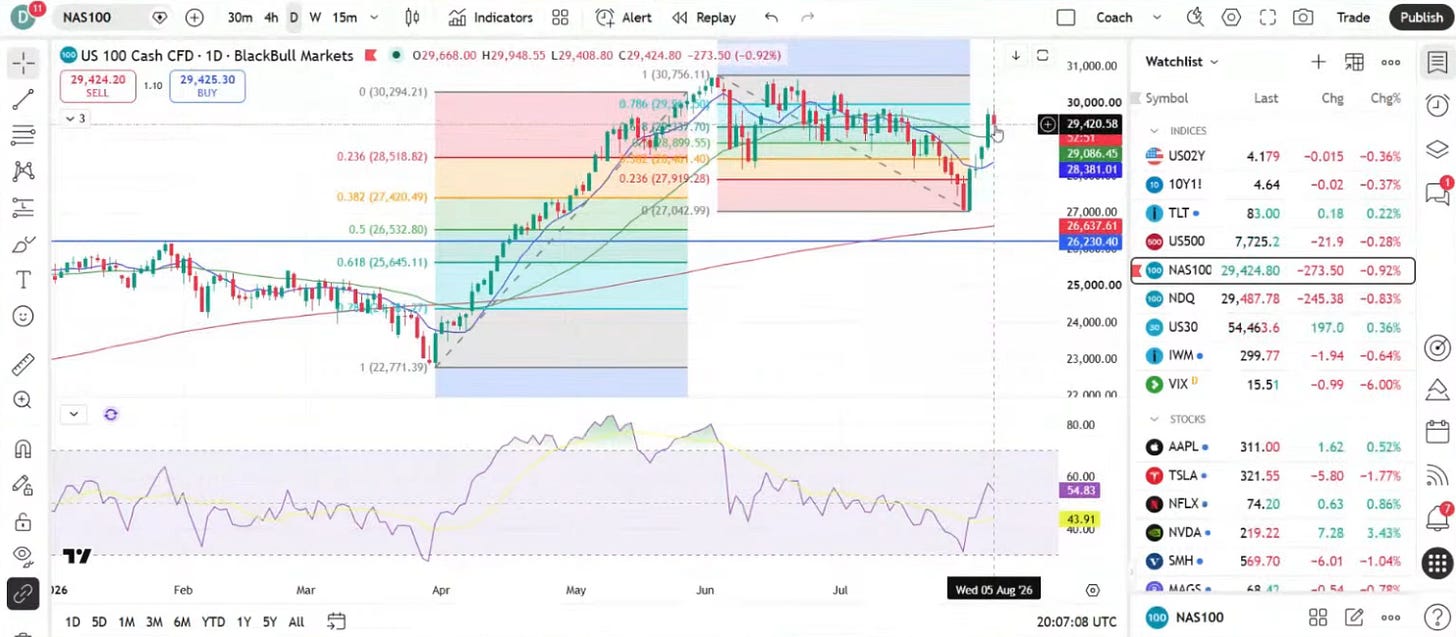The height and width of the screenshot is (637, 1456).
Task: Toggle hide all drawings eye icon
Action: point(23,557)
